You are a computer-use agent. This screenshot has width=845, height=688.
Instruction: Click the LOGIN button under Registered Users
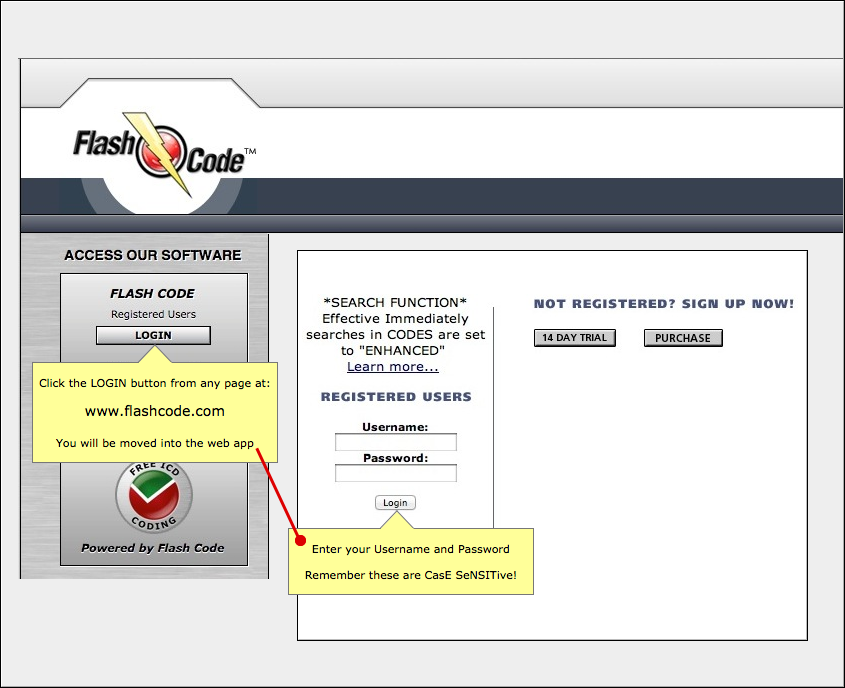153,335
